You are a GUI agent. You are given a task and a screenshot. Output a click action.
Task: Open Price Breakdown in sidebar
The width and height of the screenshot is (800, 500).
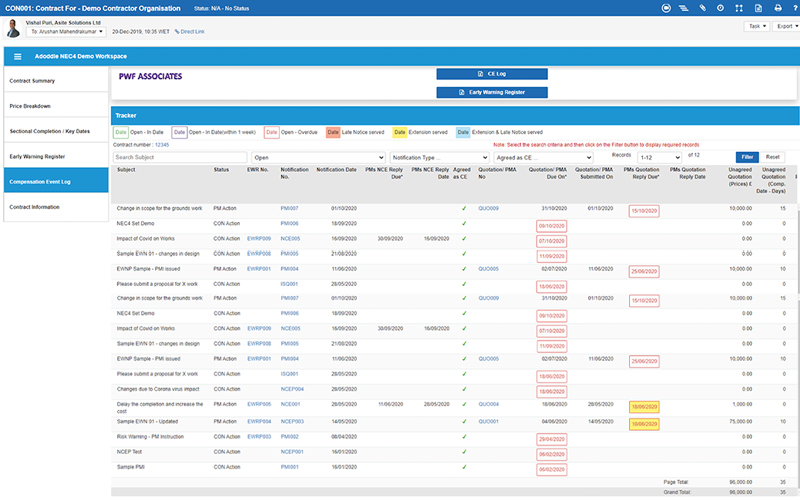click(x=56, y=106)
